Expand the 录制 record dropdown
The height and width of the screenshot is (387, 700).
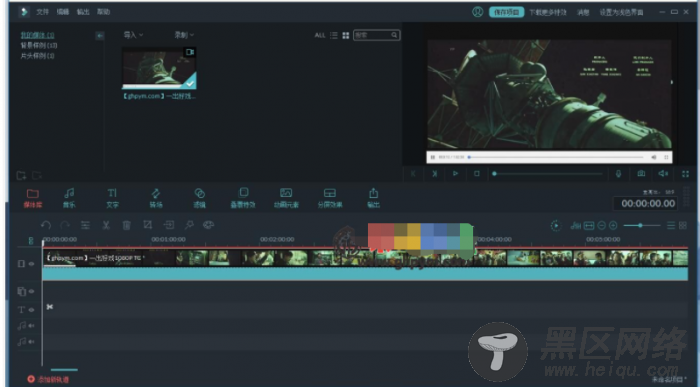(x=184, y=35)
